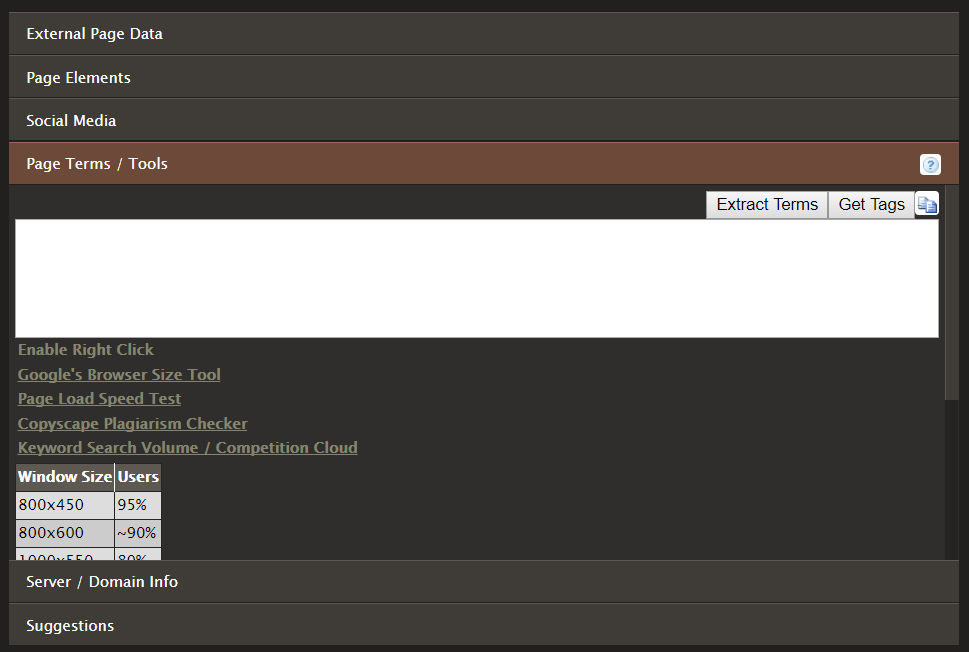Click the copy to clipboard icon
Viewport: 969px width, 652px height.
point(927,204)
